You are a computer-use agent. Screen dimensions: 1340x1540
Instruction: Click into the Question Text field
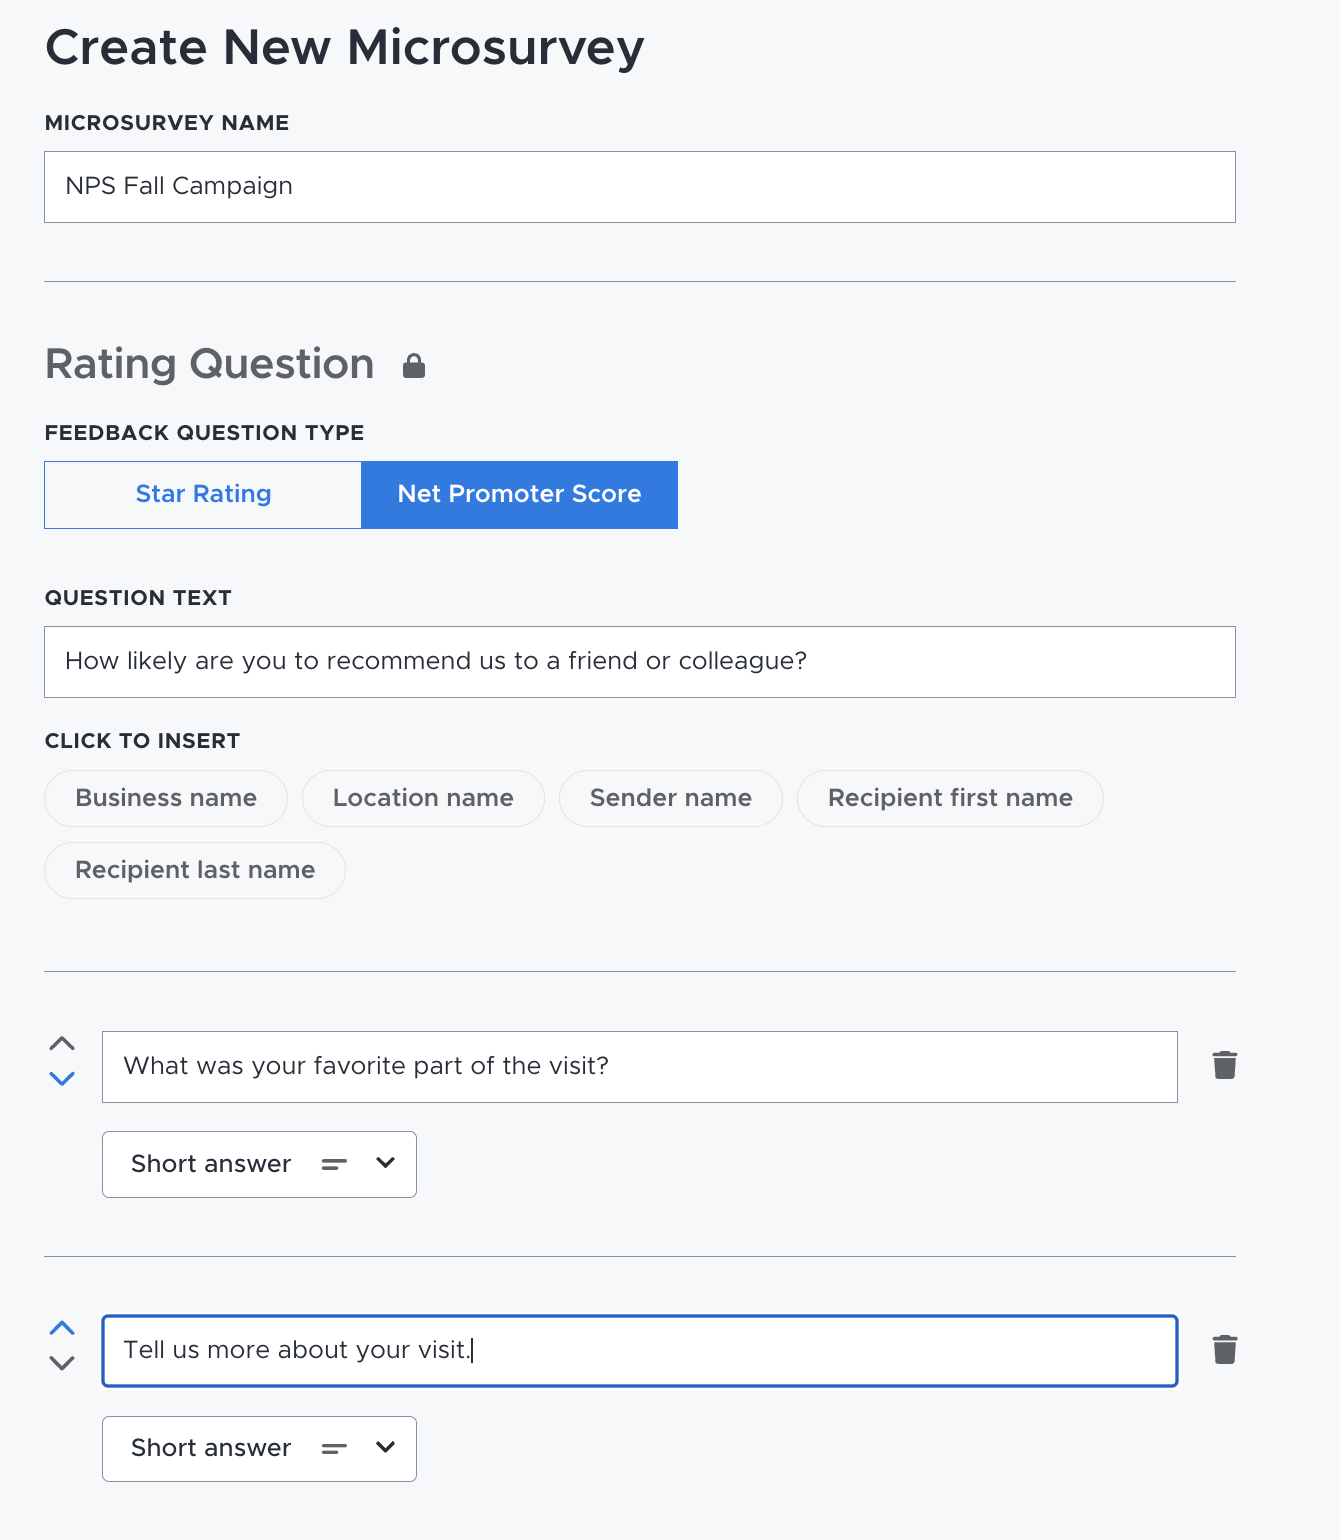(640, 662)
